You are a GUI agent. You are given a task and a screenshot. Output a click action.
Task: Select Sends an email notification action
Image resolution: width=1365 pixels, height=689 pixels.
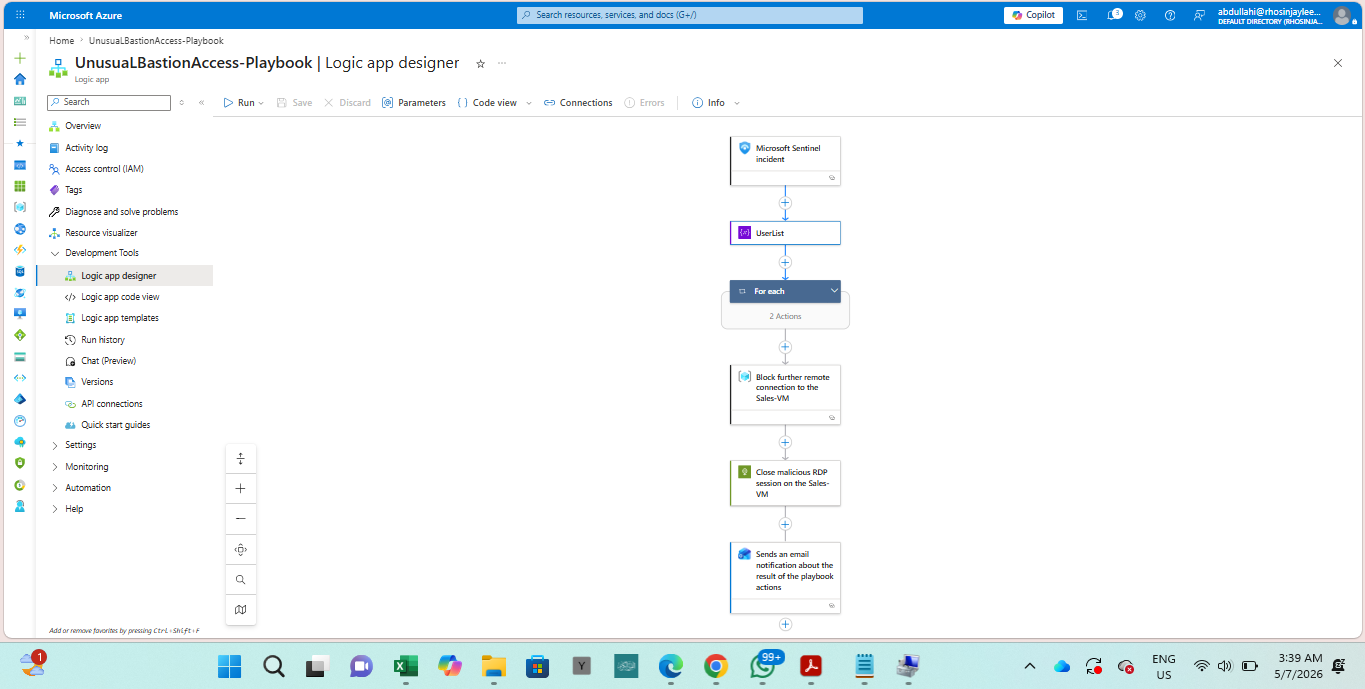pos(785,578)
